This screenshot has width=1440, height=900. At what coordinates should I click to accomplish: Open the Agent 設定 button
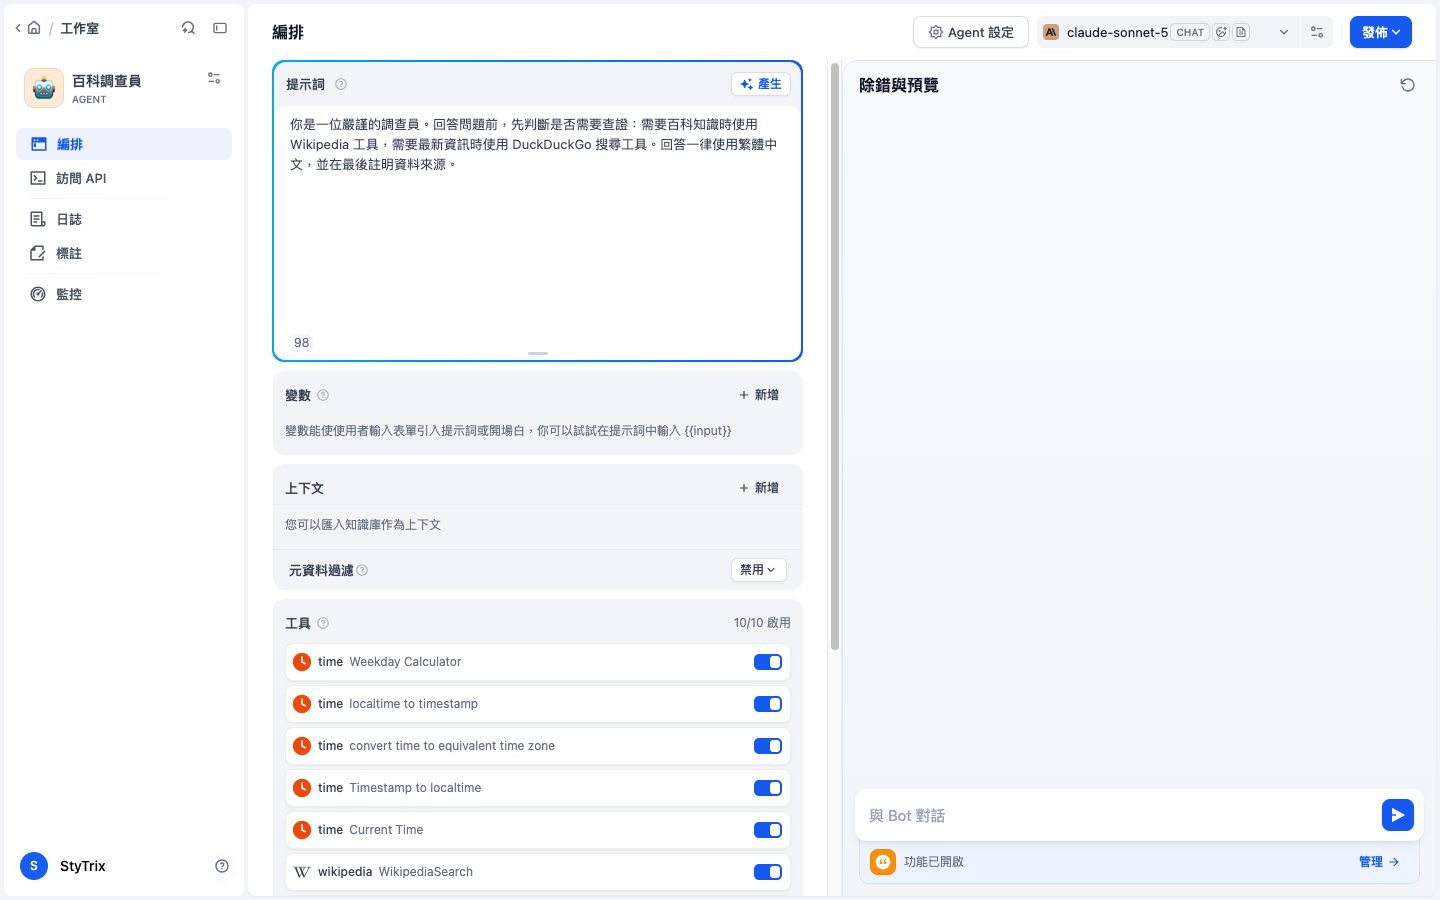point(971,32)
